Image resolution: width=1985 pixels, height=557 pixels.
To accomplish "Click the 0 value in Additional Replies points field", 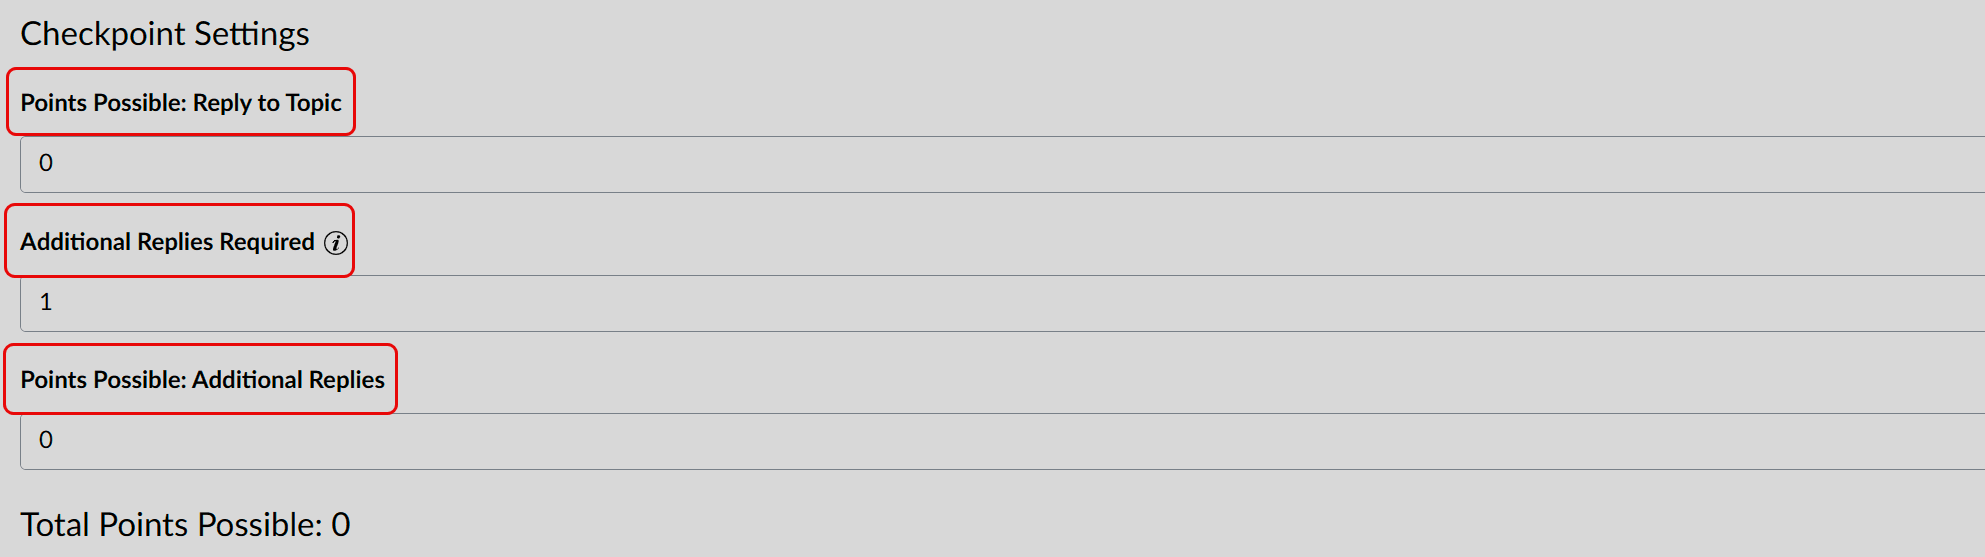I will (x=46, y=440).
